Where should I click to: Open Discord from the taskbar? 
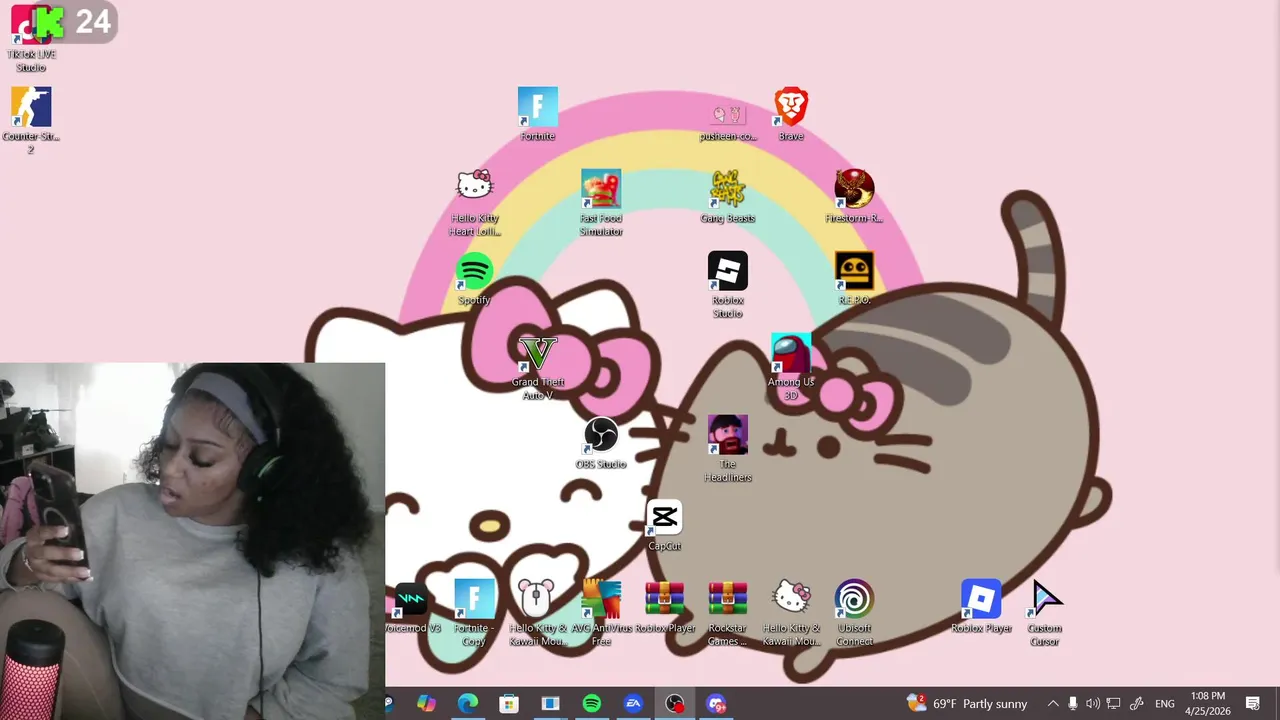pyautogui.click(x=716, y=704)
